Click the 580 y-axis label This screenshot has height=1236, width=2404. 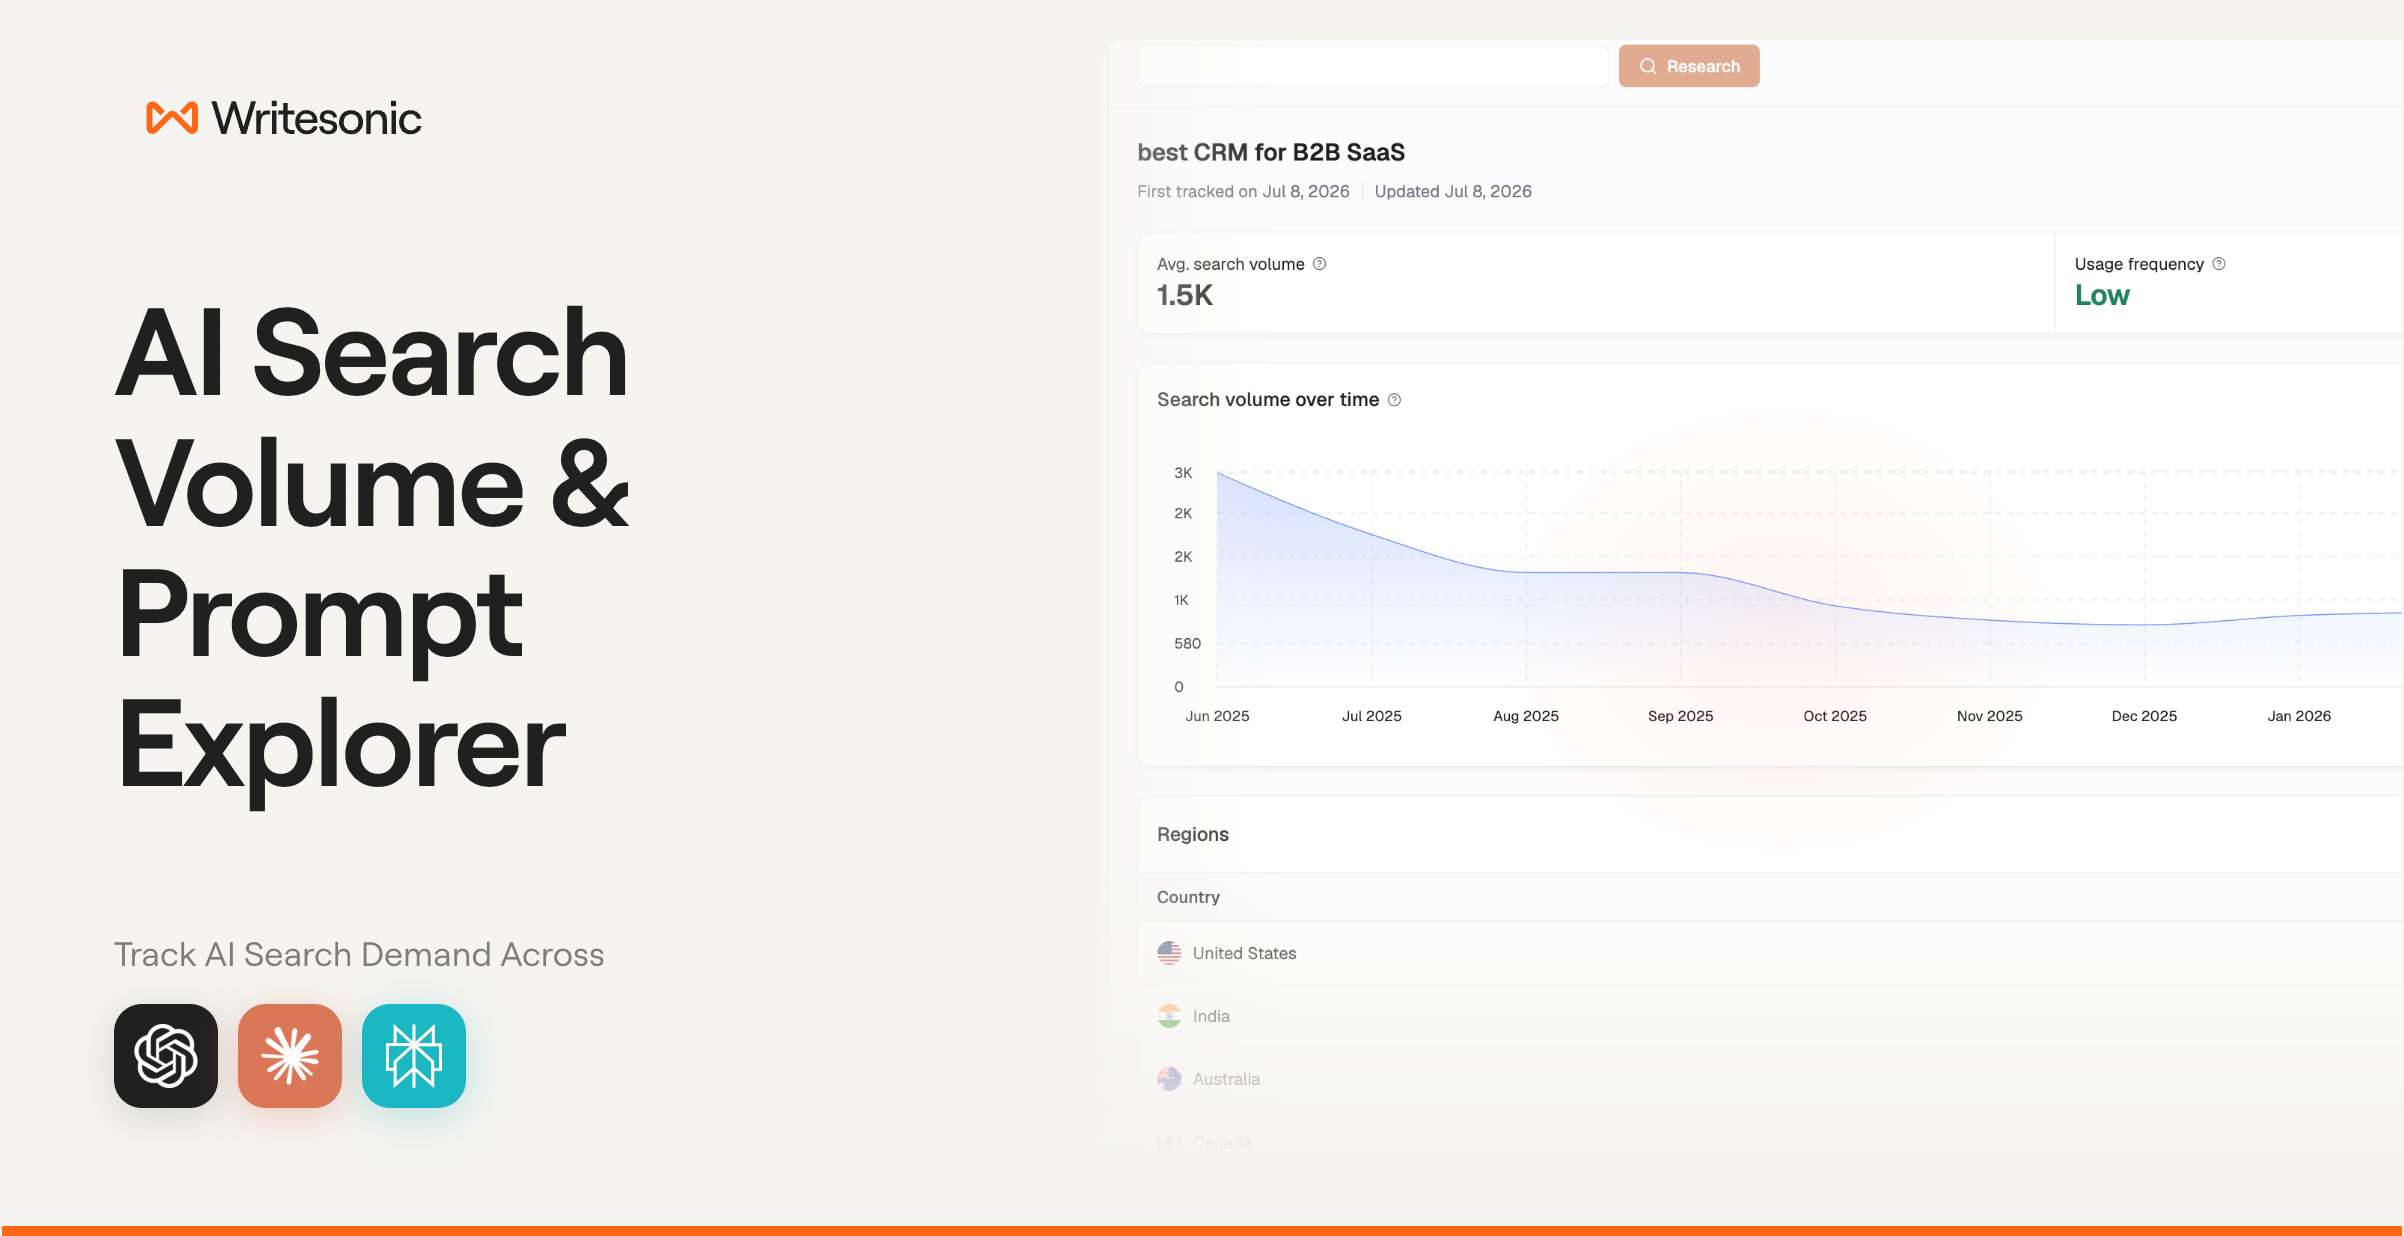click(1187, 643)
